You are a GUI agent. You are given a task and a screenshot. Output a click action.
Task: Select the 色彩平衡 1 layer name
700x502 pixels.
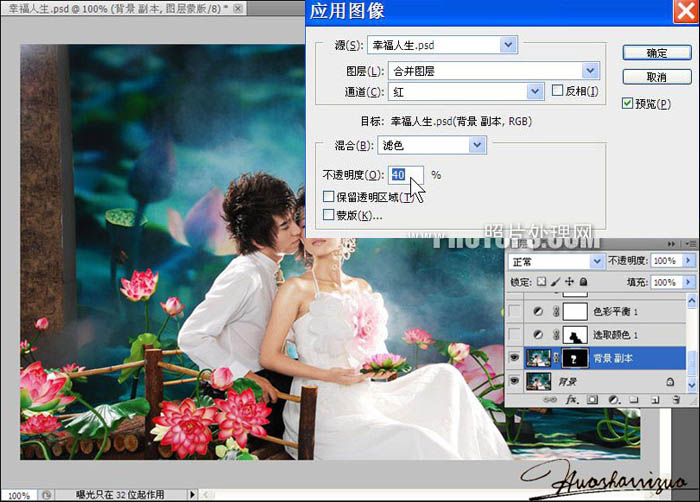click(x=615, y=312)
